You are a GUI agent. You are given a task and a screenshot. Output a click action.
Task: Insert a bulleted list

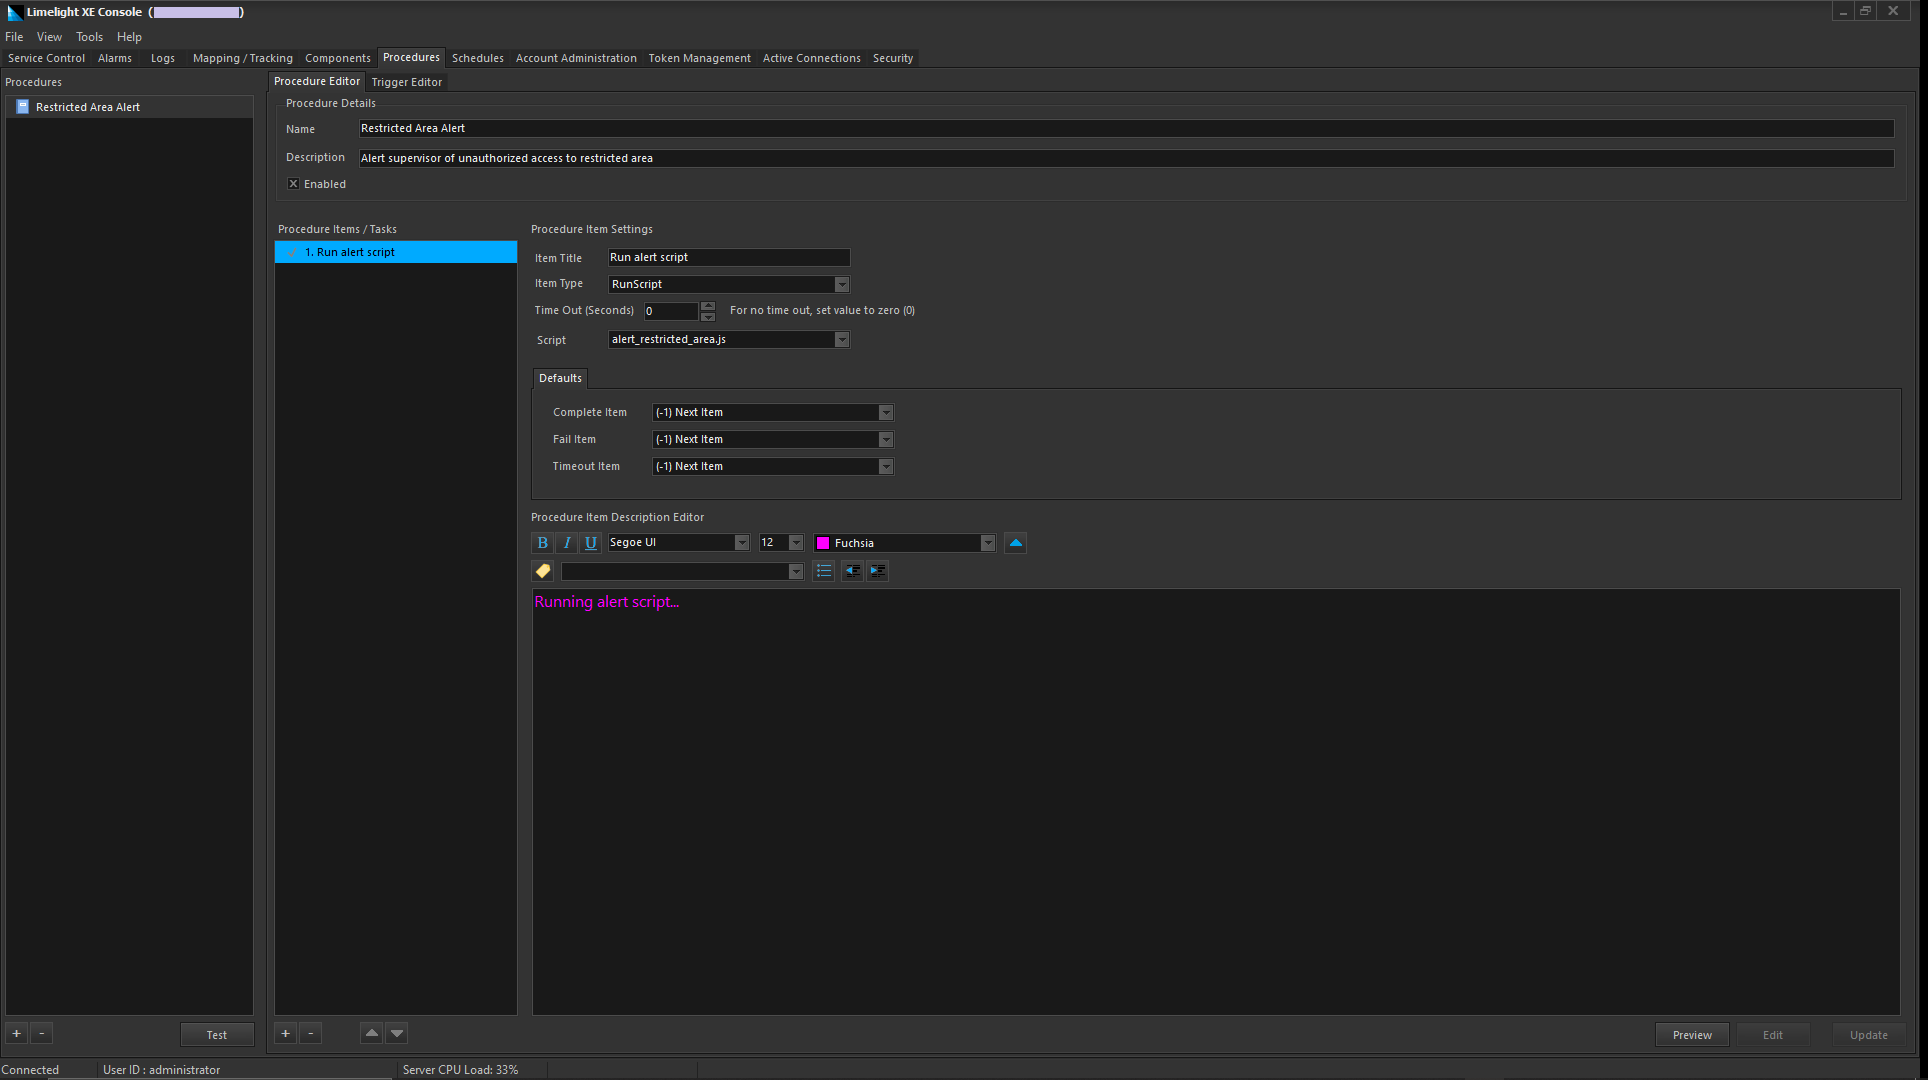click(824, 571)
